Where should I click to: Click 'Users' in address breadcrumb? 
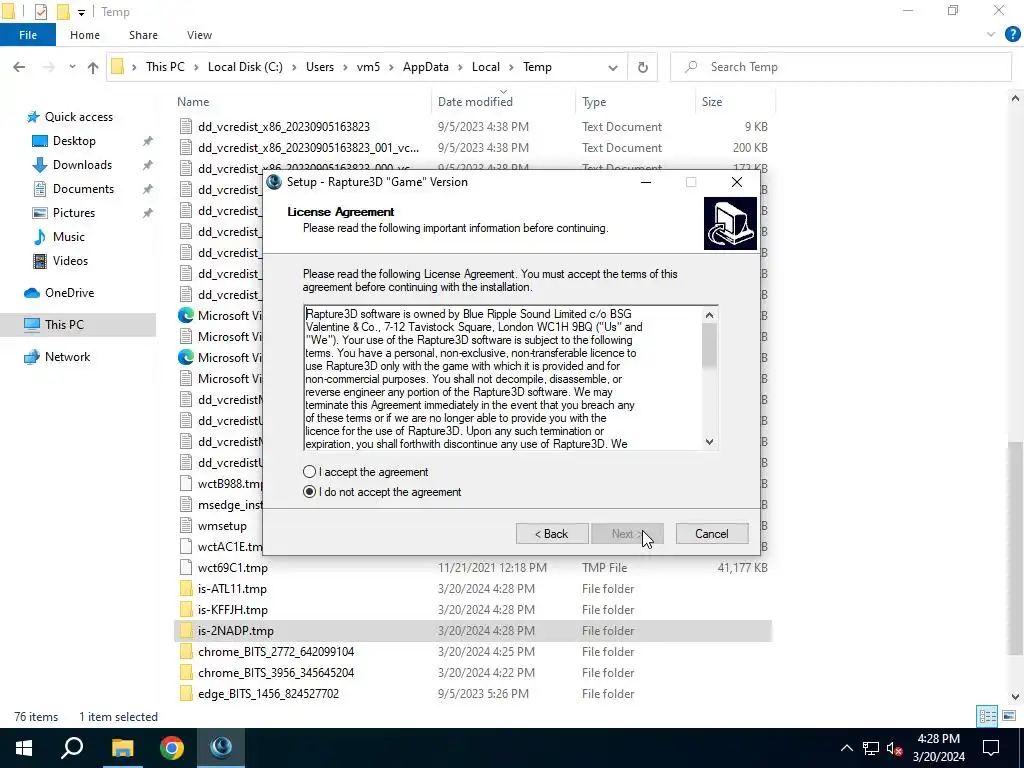click(320, 67)
